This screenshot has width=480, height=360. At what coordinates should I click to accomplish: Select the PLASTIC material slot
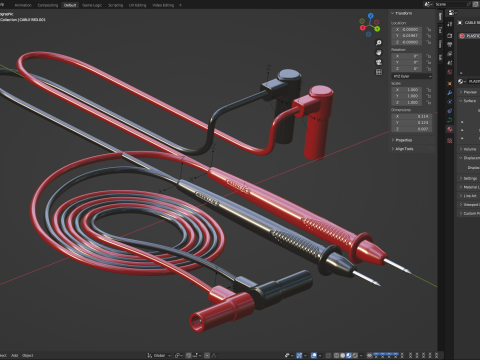469,36
